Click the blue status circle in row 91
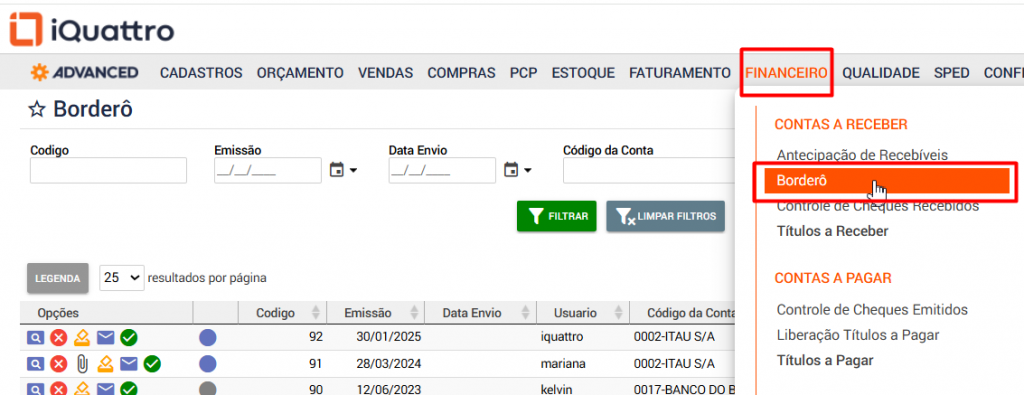This screenshot has height=395, width=1024. tap(208, 364)
